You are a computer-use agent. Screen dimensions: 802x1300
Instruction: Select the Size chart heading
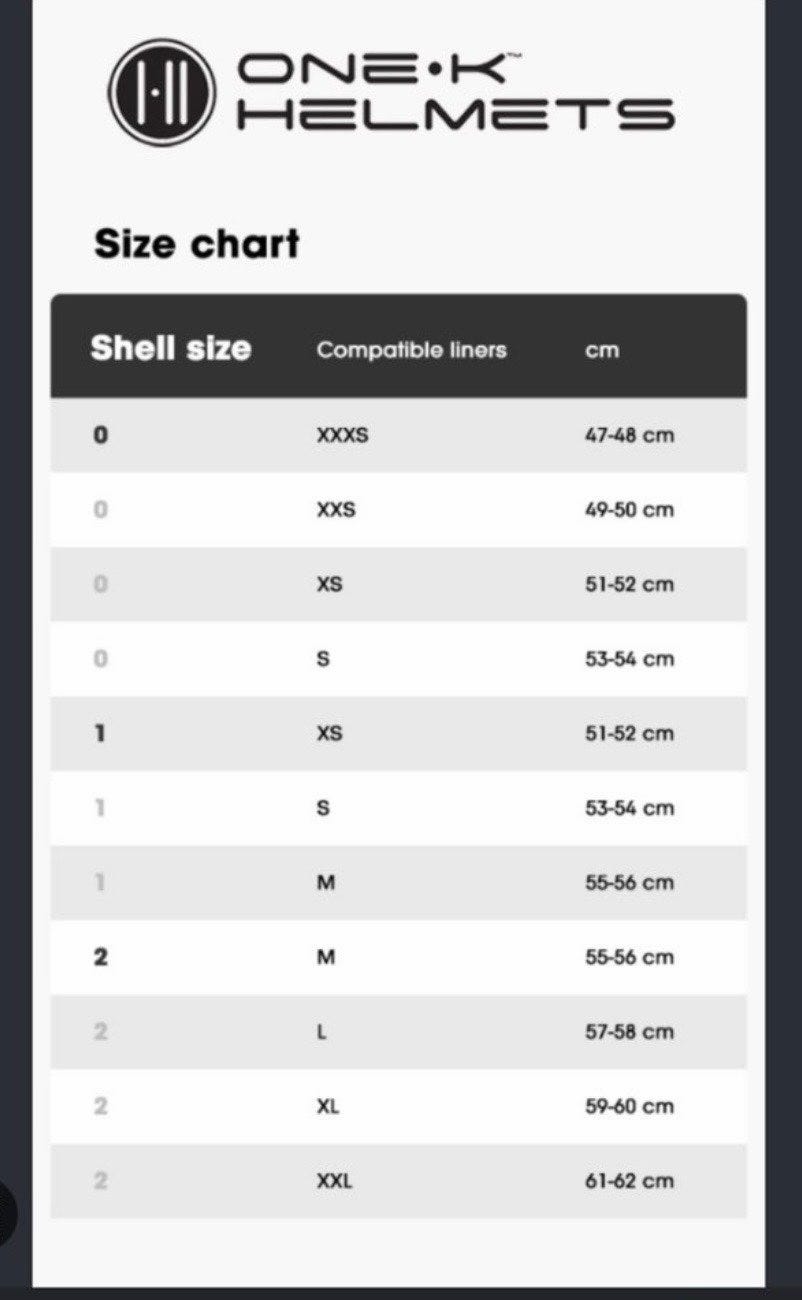(197, 243)
